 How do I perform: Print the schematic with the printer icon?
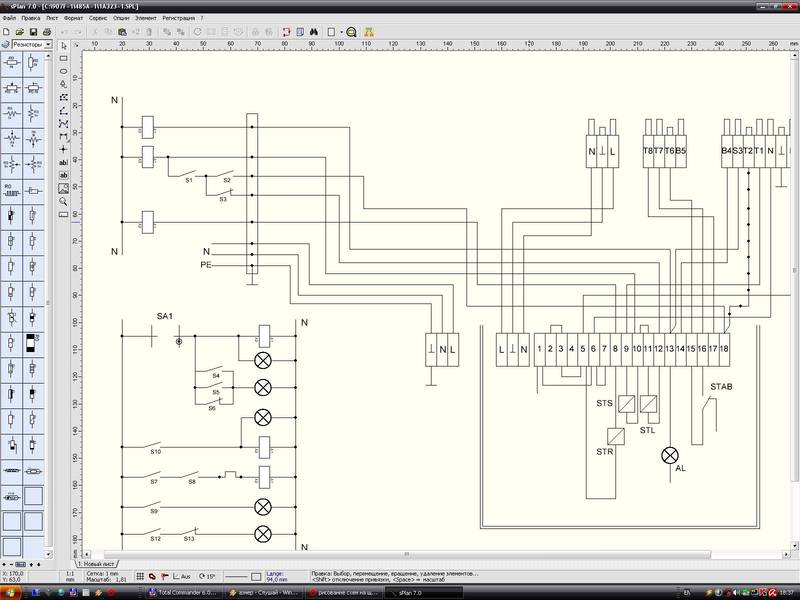[x=46, y=32]
